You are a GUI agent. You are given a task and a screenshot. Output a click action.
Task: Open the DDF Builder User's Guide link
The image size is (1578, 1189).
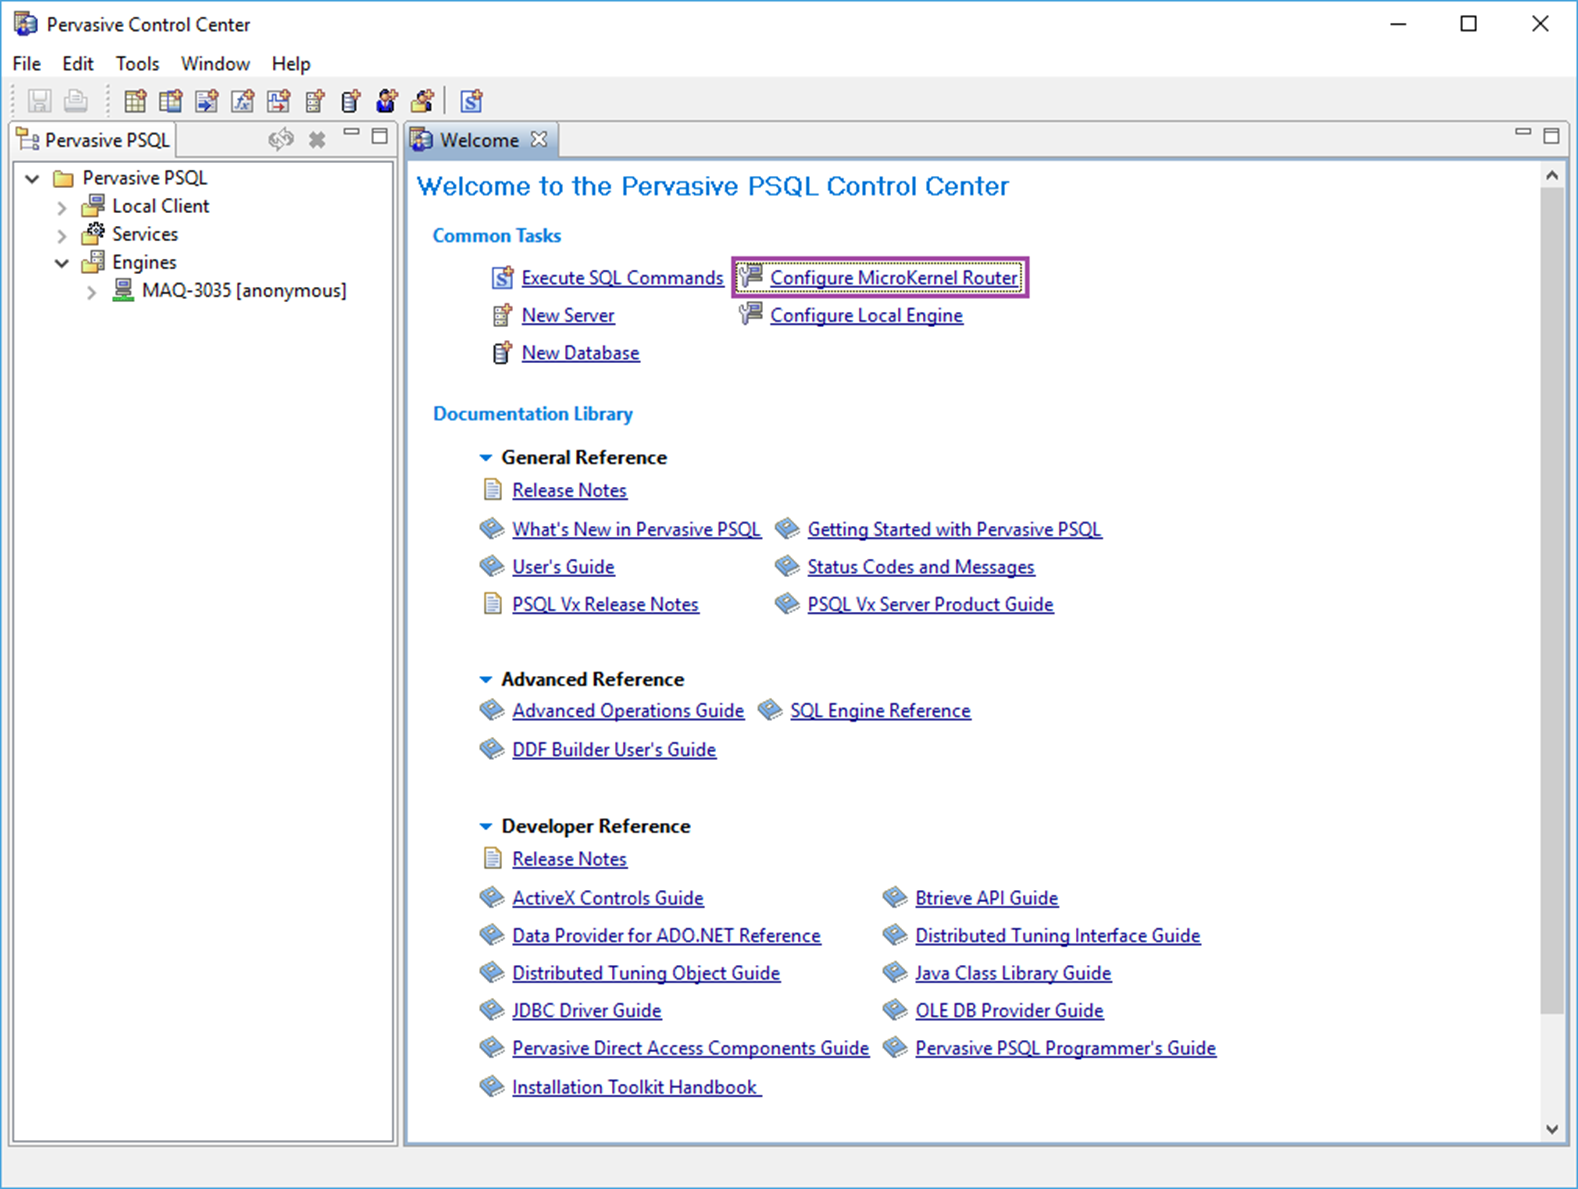click(x=614, y=749)
